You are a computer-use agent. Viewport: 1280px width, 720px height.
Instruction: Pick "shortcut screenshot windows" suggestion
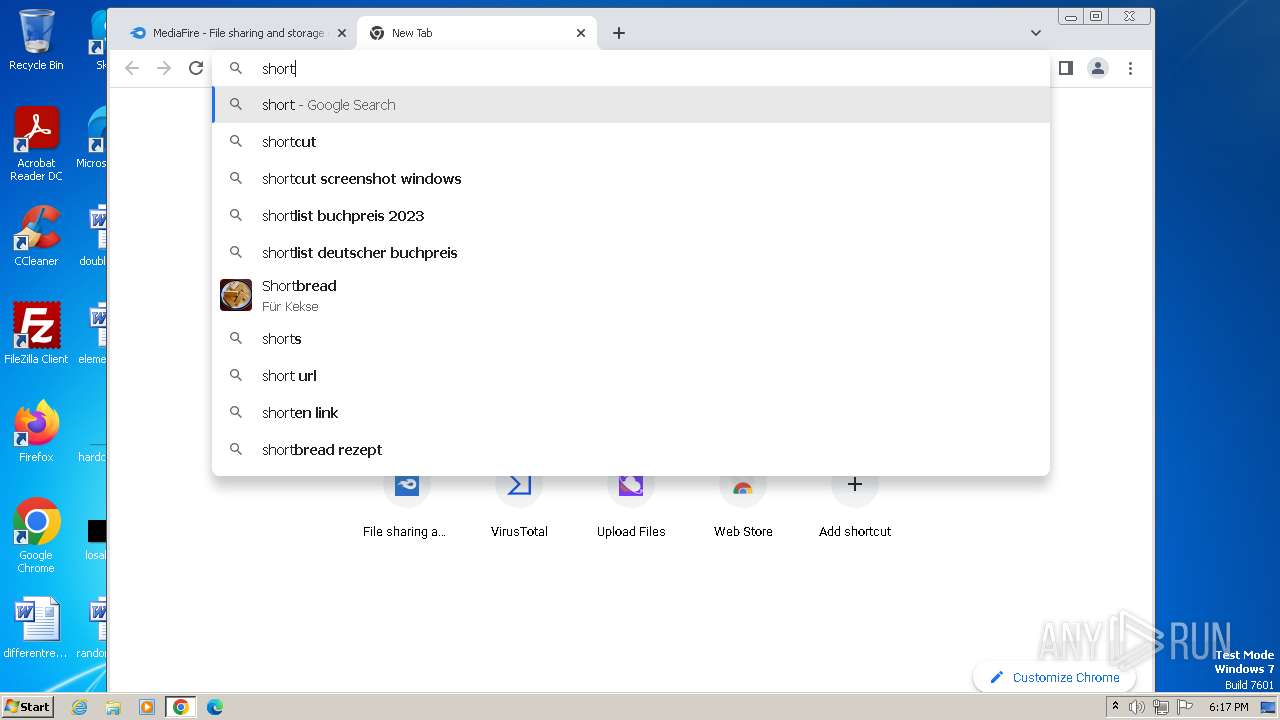[631, 179]
